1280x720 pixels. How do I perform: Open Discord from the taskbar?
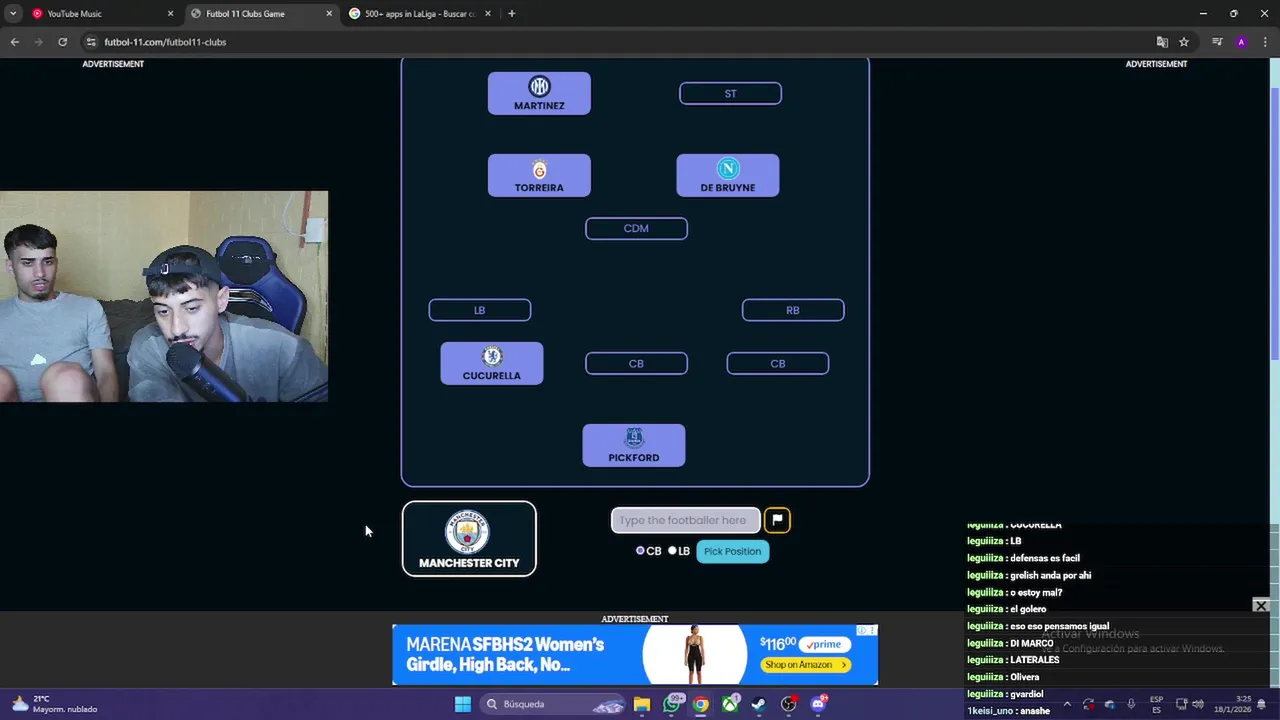click(818, 704)
